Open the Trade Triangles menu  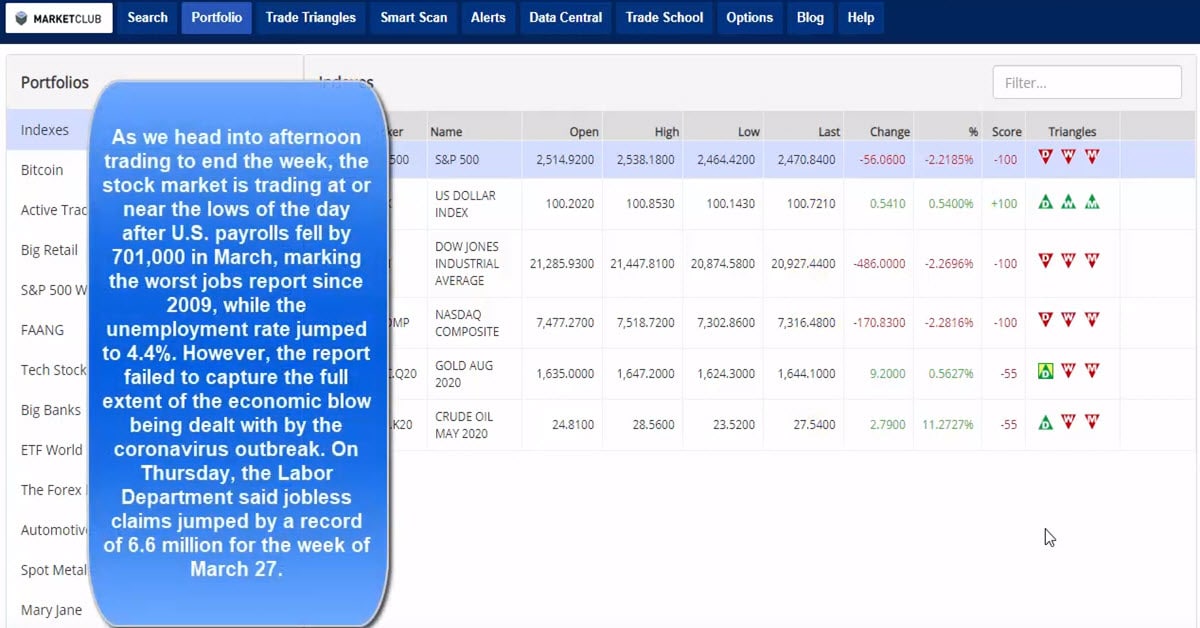tap(311, 18)
